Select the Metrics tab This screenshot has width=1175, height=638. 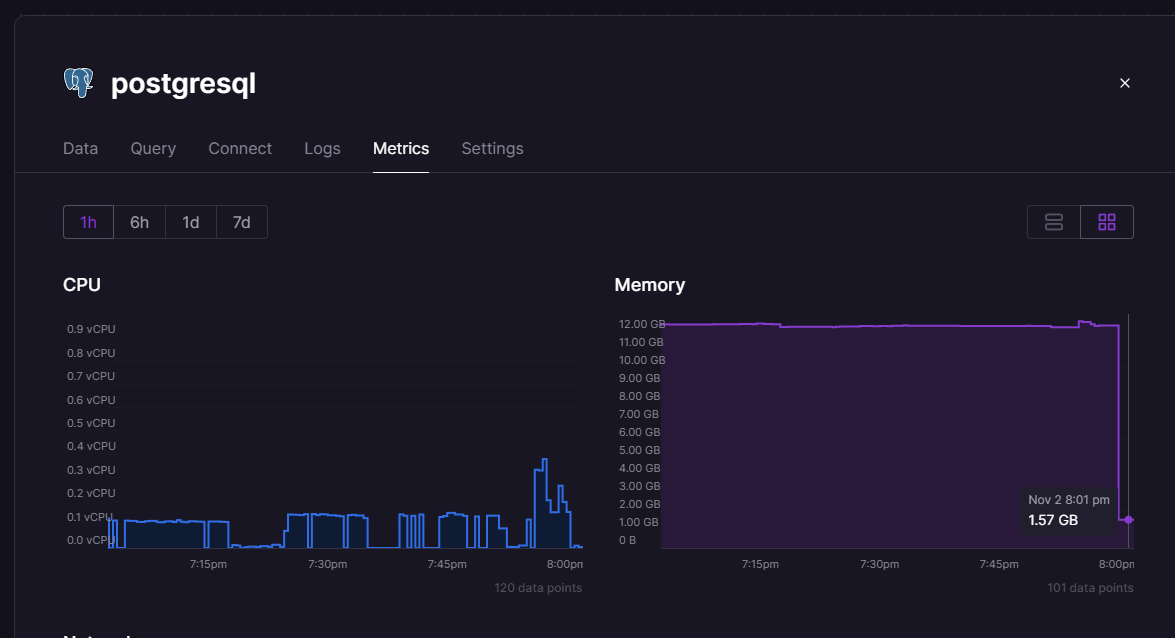[400, 148]
